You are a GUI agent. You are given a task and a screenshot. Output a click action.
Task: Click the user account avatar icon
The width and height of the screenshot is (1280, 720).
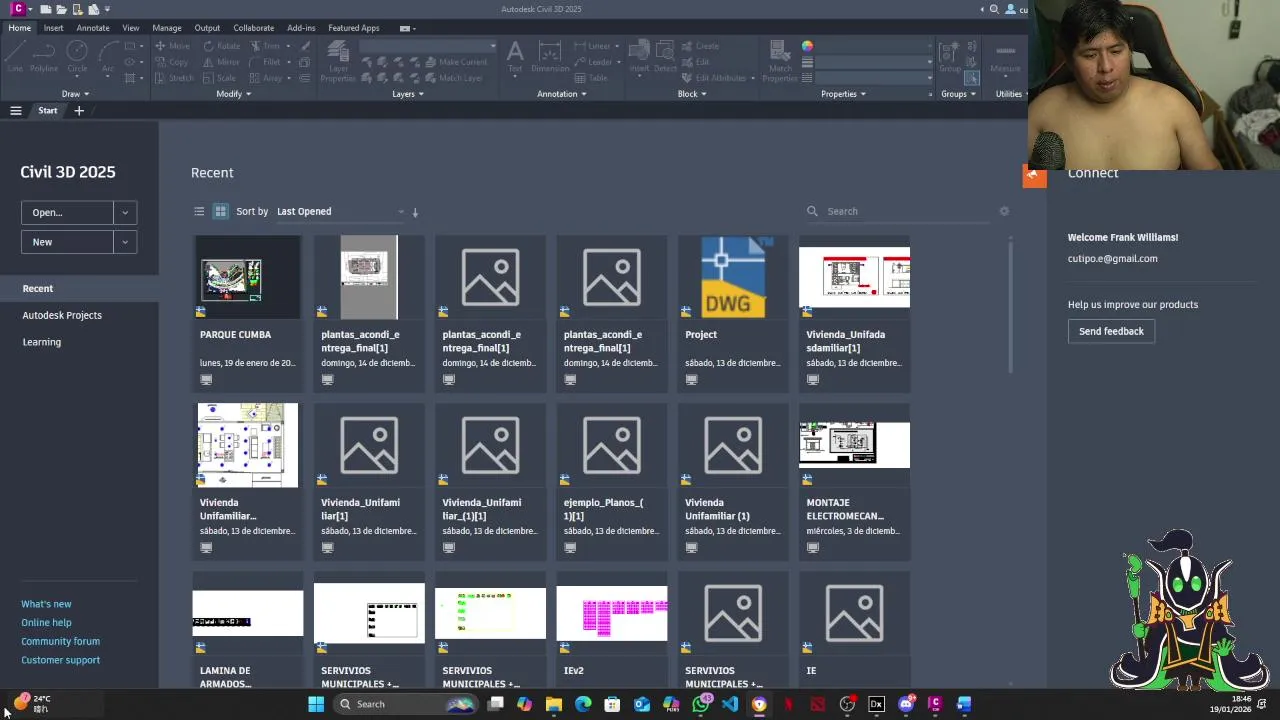click(x=1010, y=9)
